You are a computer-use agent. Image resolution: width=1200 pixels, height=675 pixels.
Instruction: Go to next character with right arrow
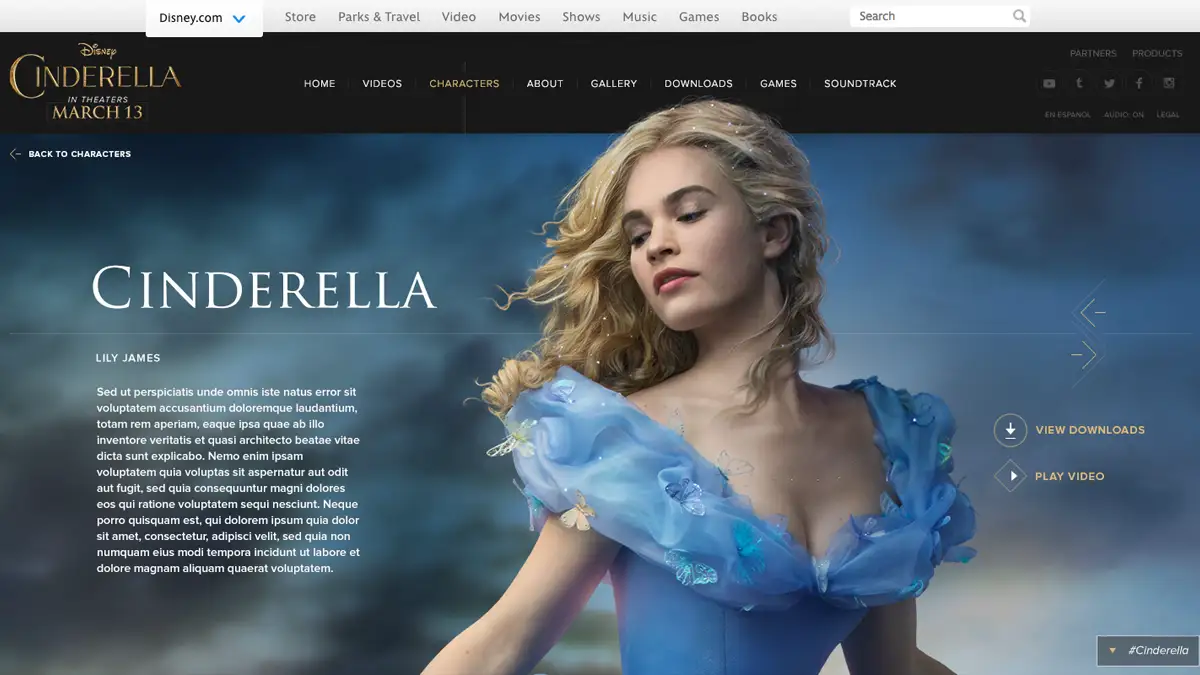point(1085,354)
